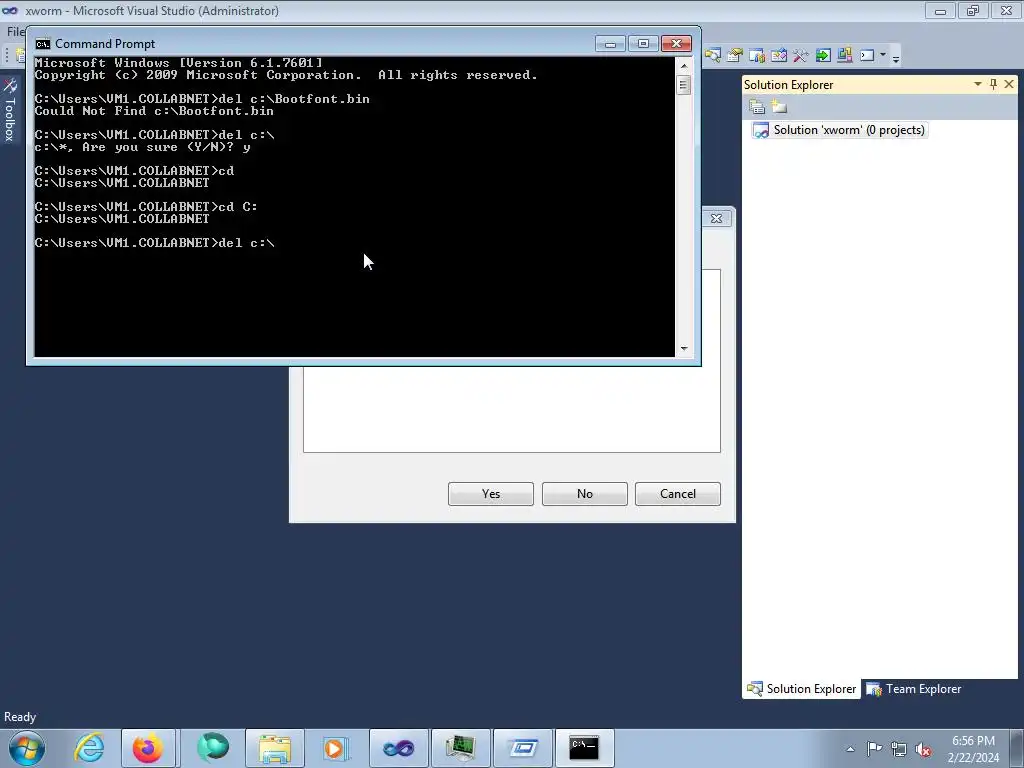Close the Solution Explorer panel

coord(1009,84)
